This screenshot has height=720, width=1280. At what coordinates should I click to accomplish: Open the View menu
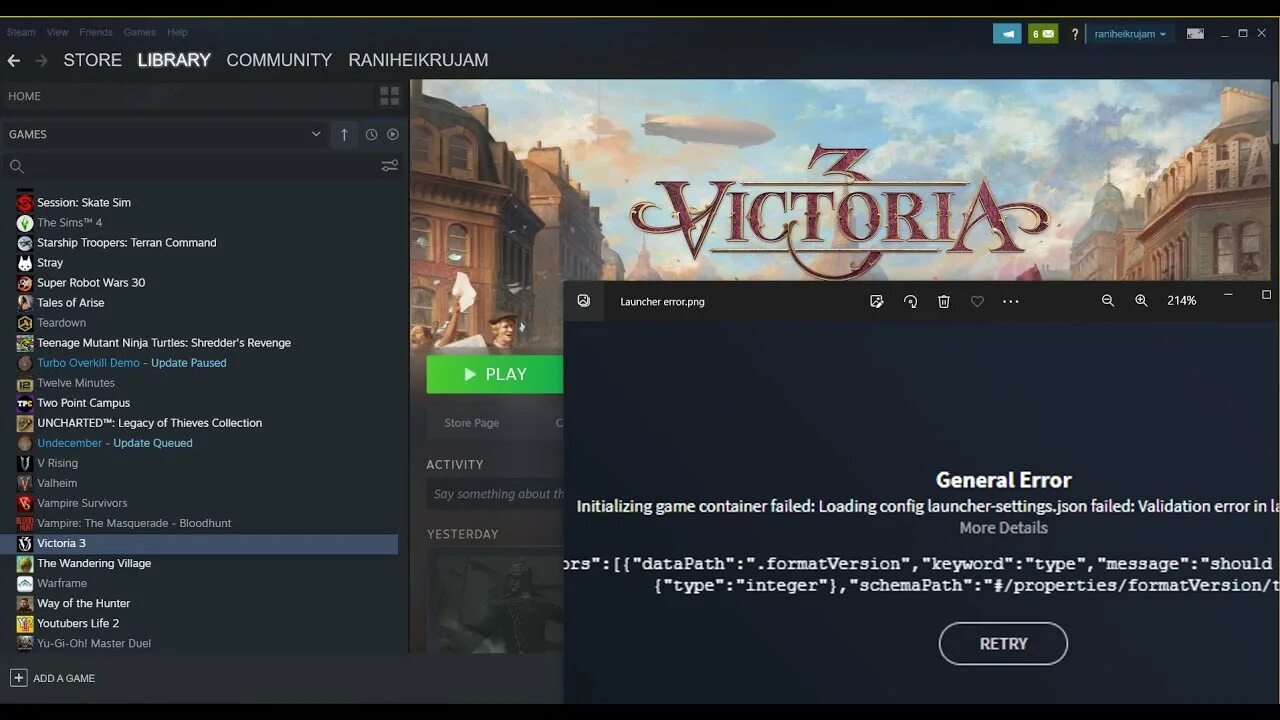click(58, 32)
